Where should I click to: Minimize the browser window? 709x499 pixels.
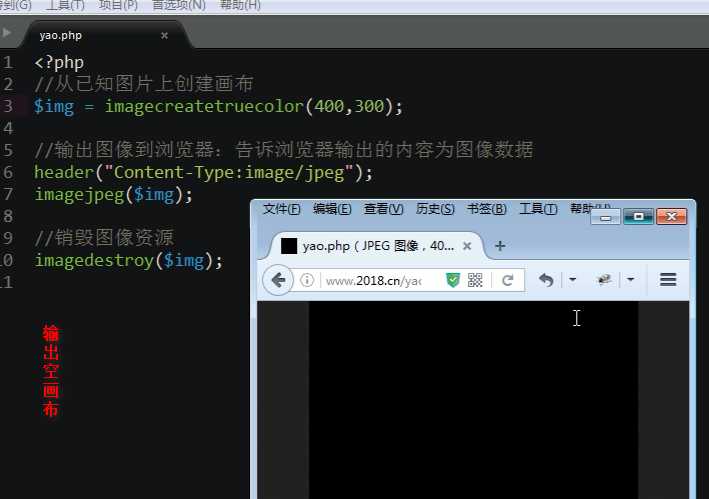point(605,218)
